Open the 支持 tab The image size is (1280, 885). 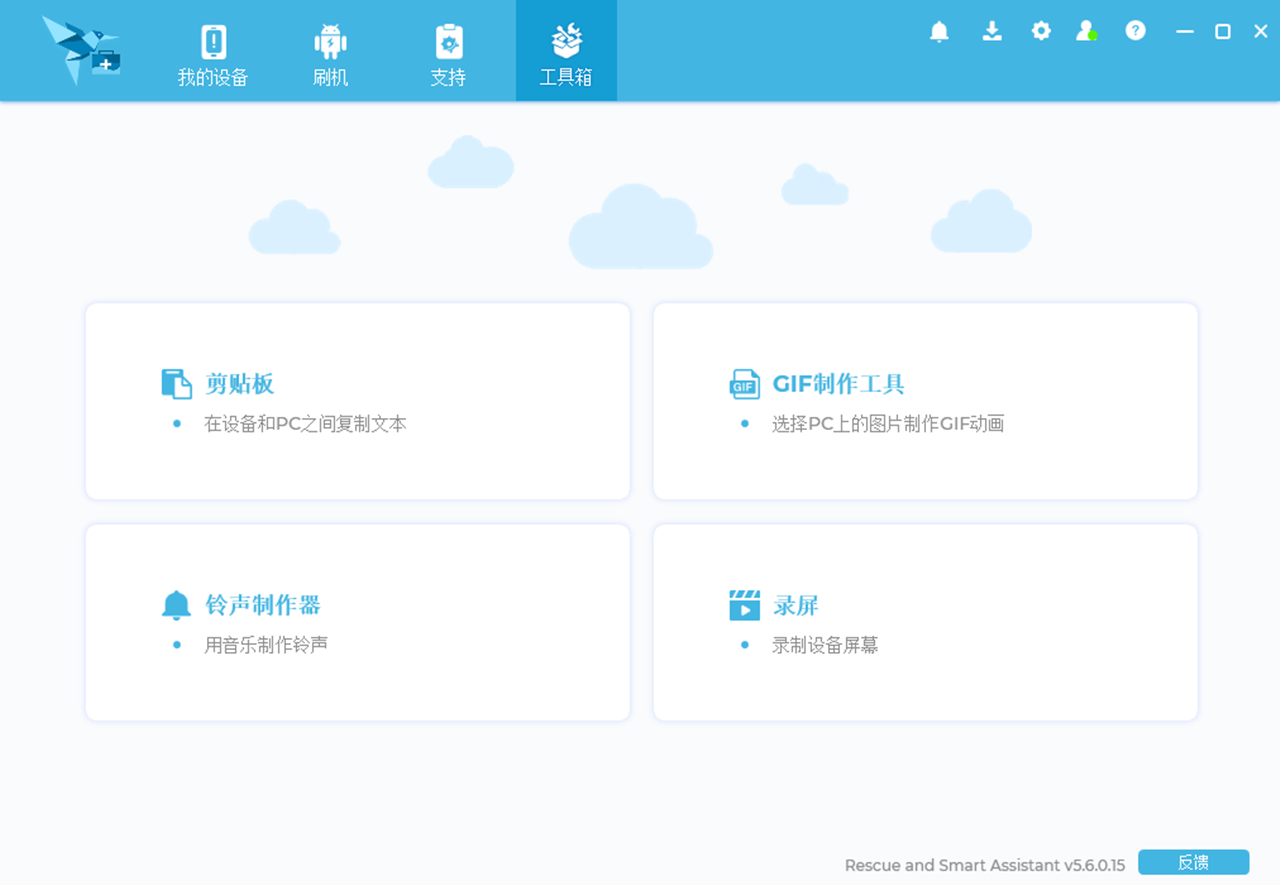pos(448,51)
